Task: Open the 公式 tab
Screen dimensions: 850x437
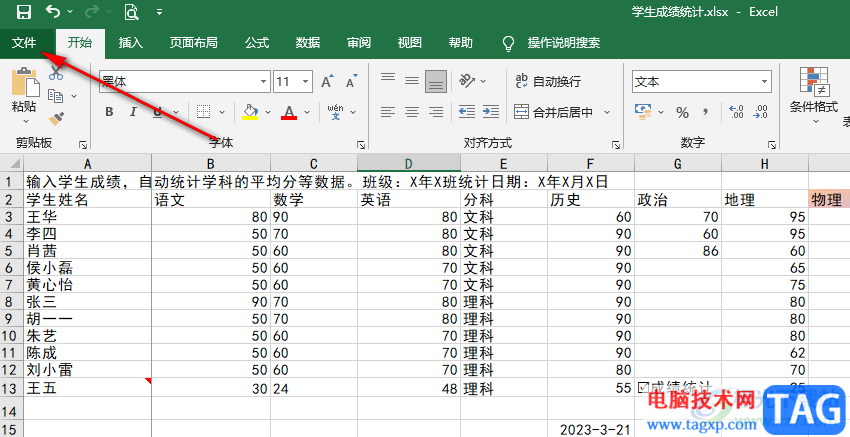Action: pos(257,43)
